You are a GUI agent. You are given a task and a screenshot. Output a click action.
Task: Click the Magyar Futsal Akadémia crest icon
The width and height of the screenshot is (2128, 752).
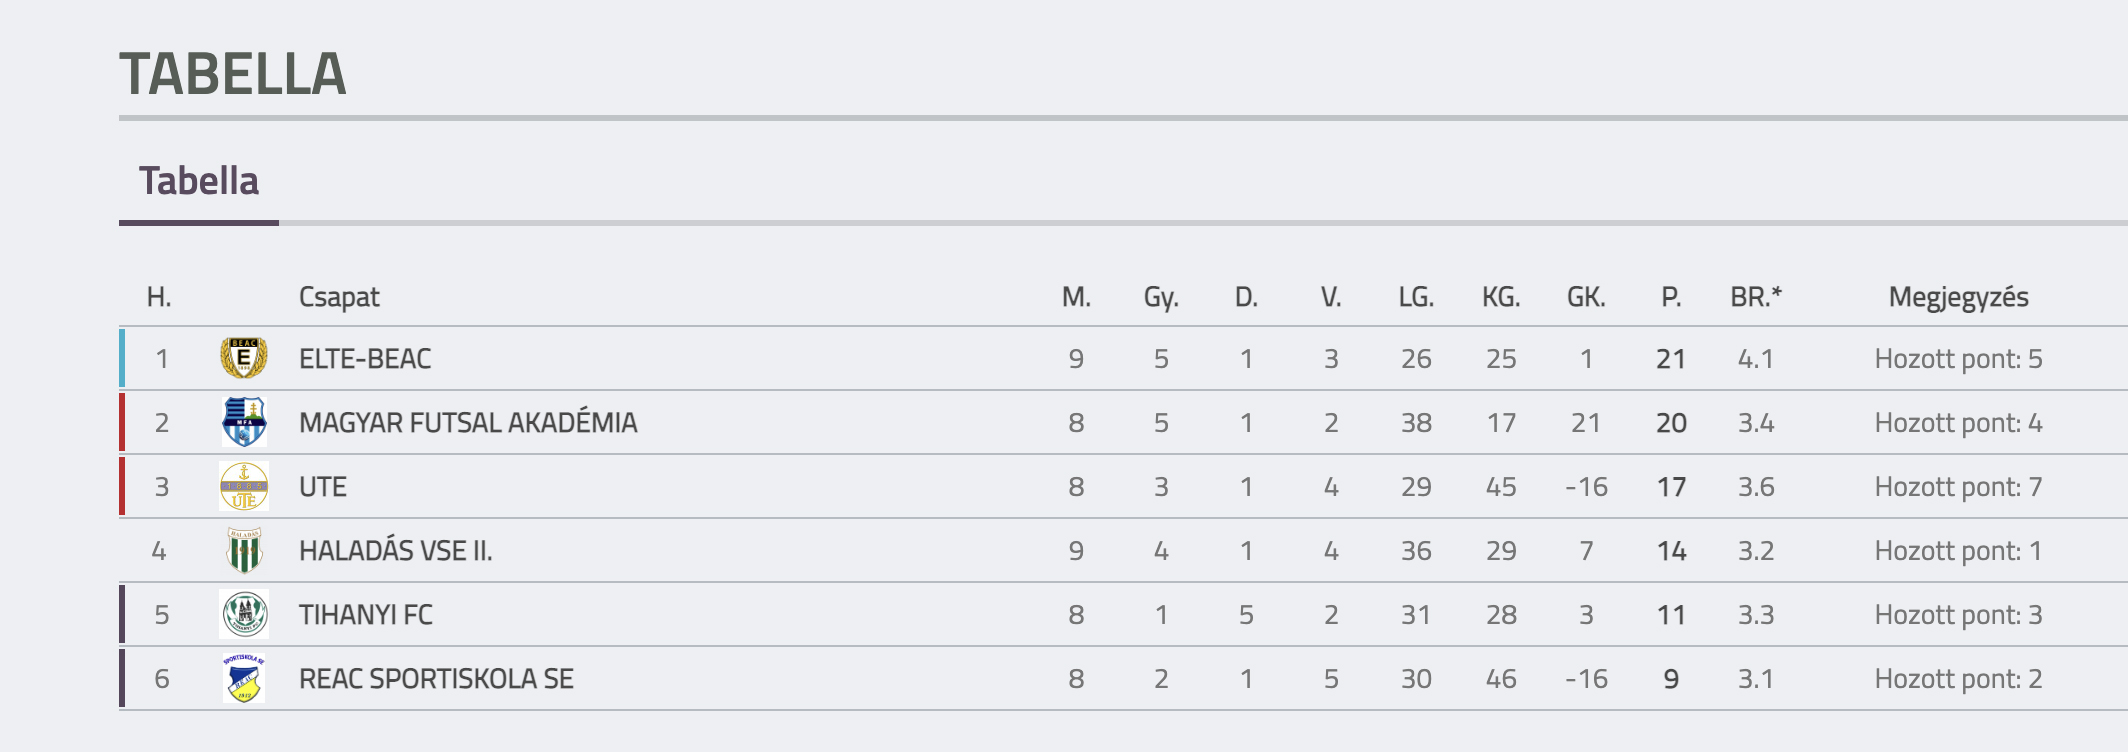244,422
